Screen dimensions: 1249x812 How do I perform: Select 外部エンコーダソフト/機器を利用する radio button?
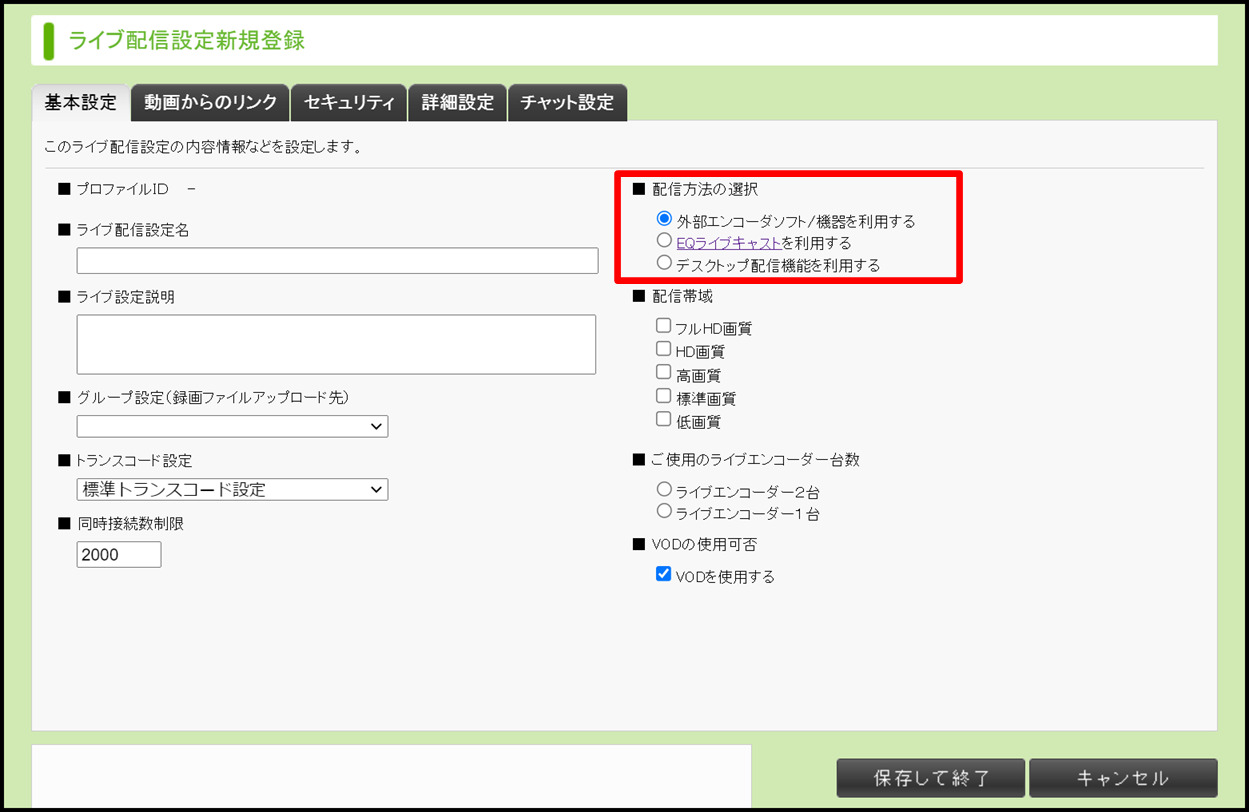664,219
